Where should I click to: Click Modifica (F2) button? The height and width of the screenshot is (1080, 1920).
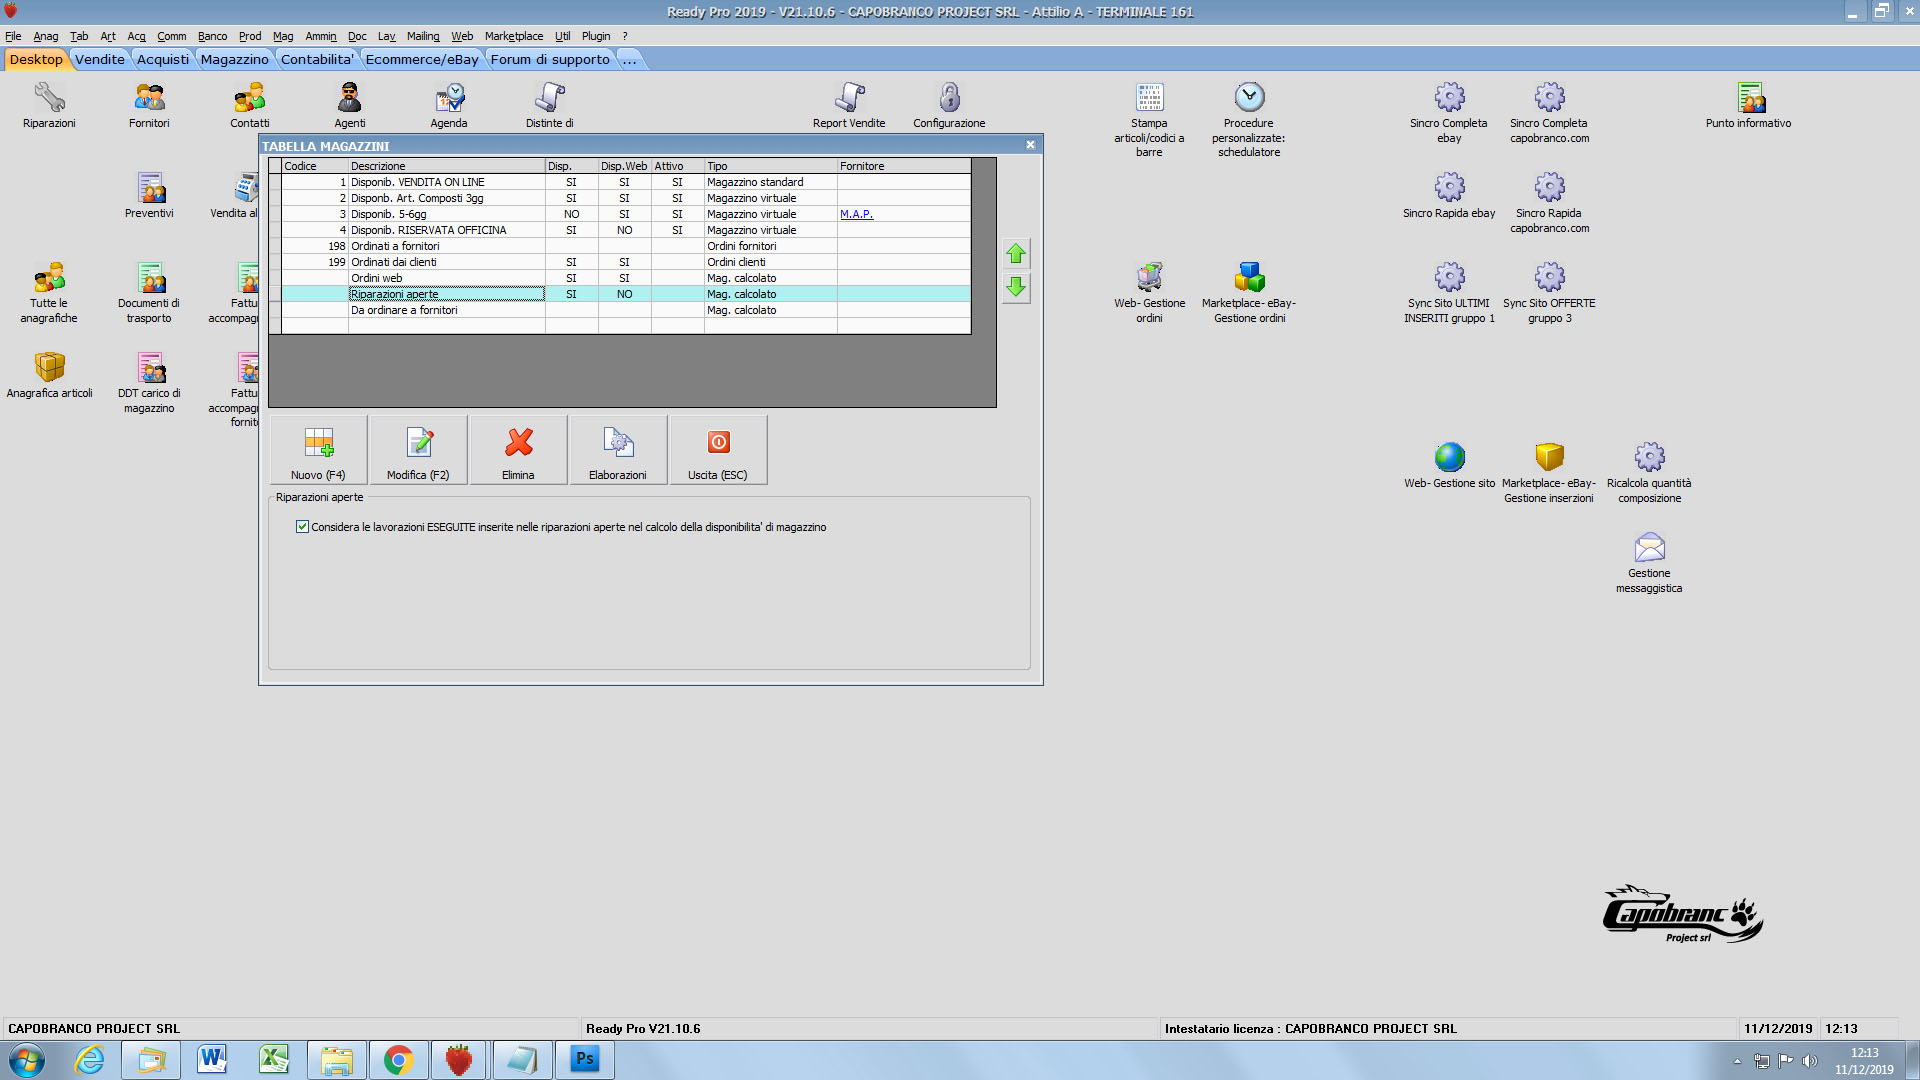(x=418, y=450)
